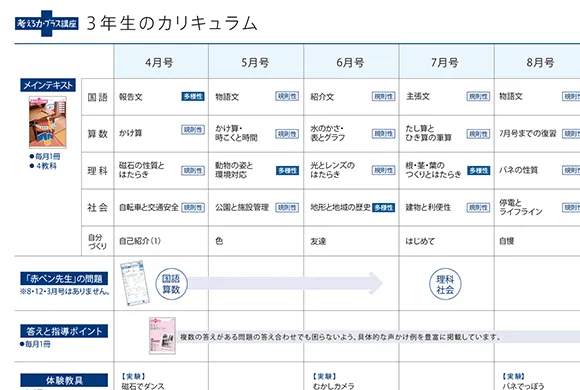Image resolution: width=580 pixels, height=390 pixels.
Task: Click the 体験教具 label
Action: (64, 380)
